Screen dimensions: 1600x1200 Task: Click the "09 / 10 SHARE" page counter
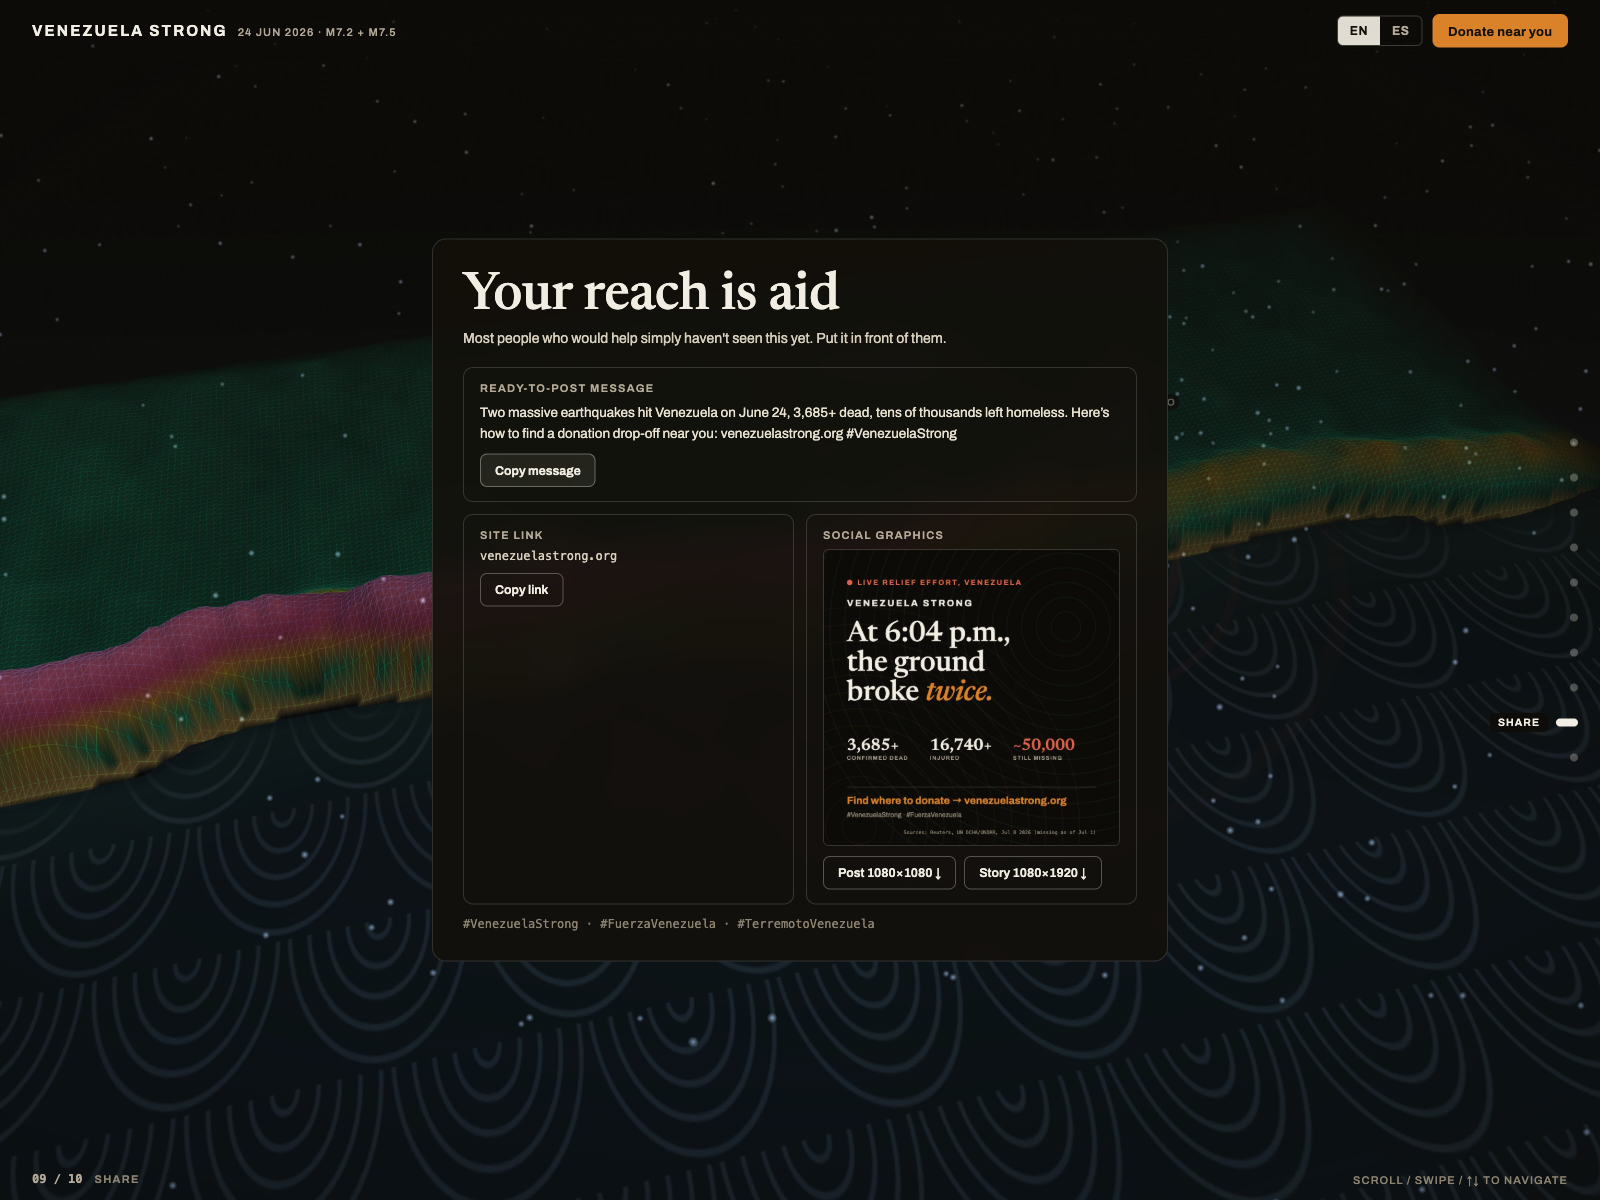85,1179
